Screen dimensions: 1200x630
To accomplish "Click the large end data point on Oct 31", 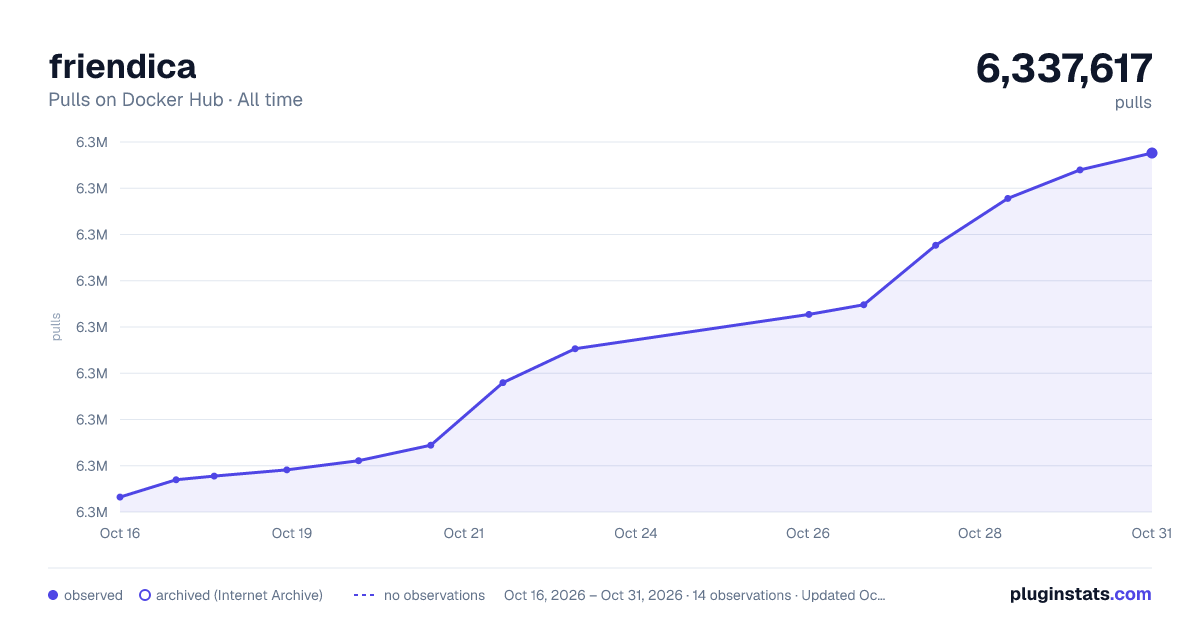I will [1152, 153].
